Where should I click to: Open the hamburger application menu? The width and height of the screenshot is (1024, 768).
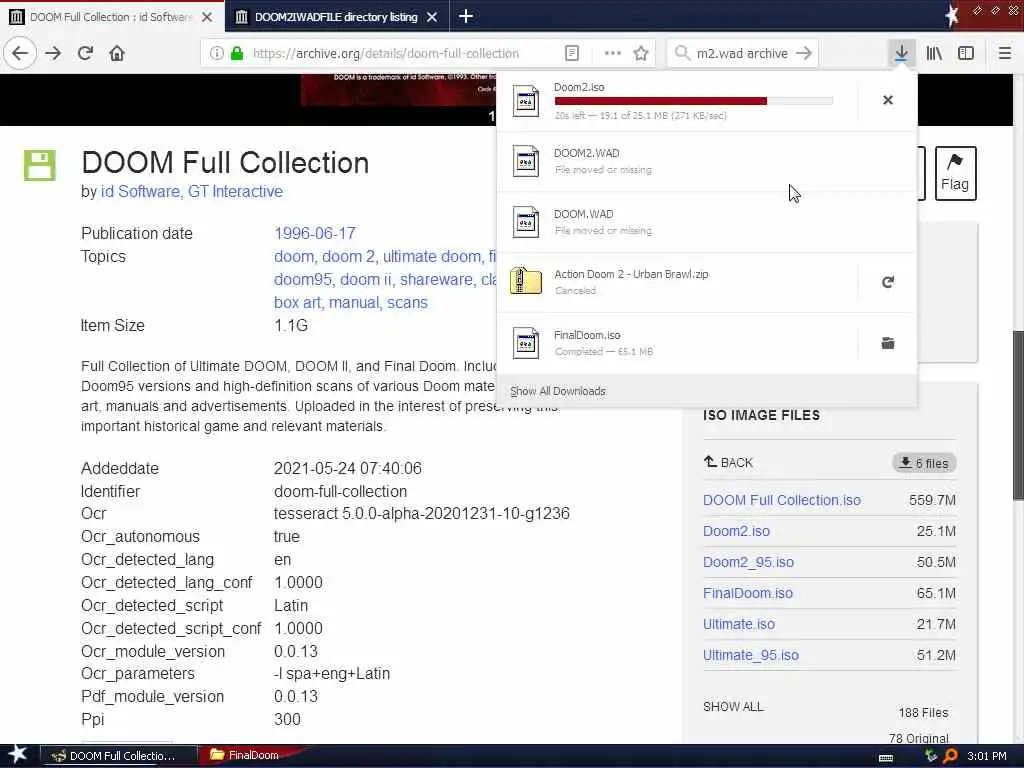[x=1004, y=53]
